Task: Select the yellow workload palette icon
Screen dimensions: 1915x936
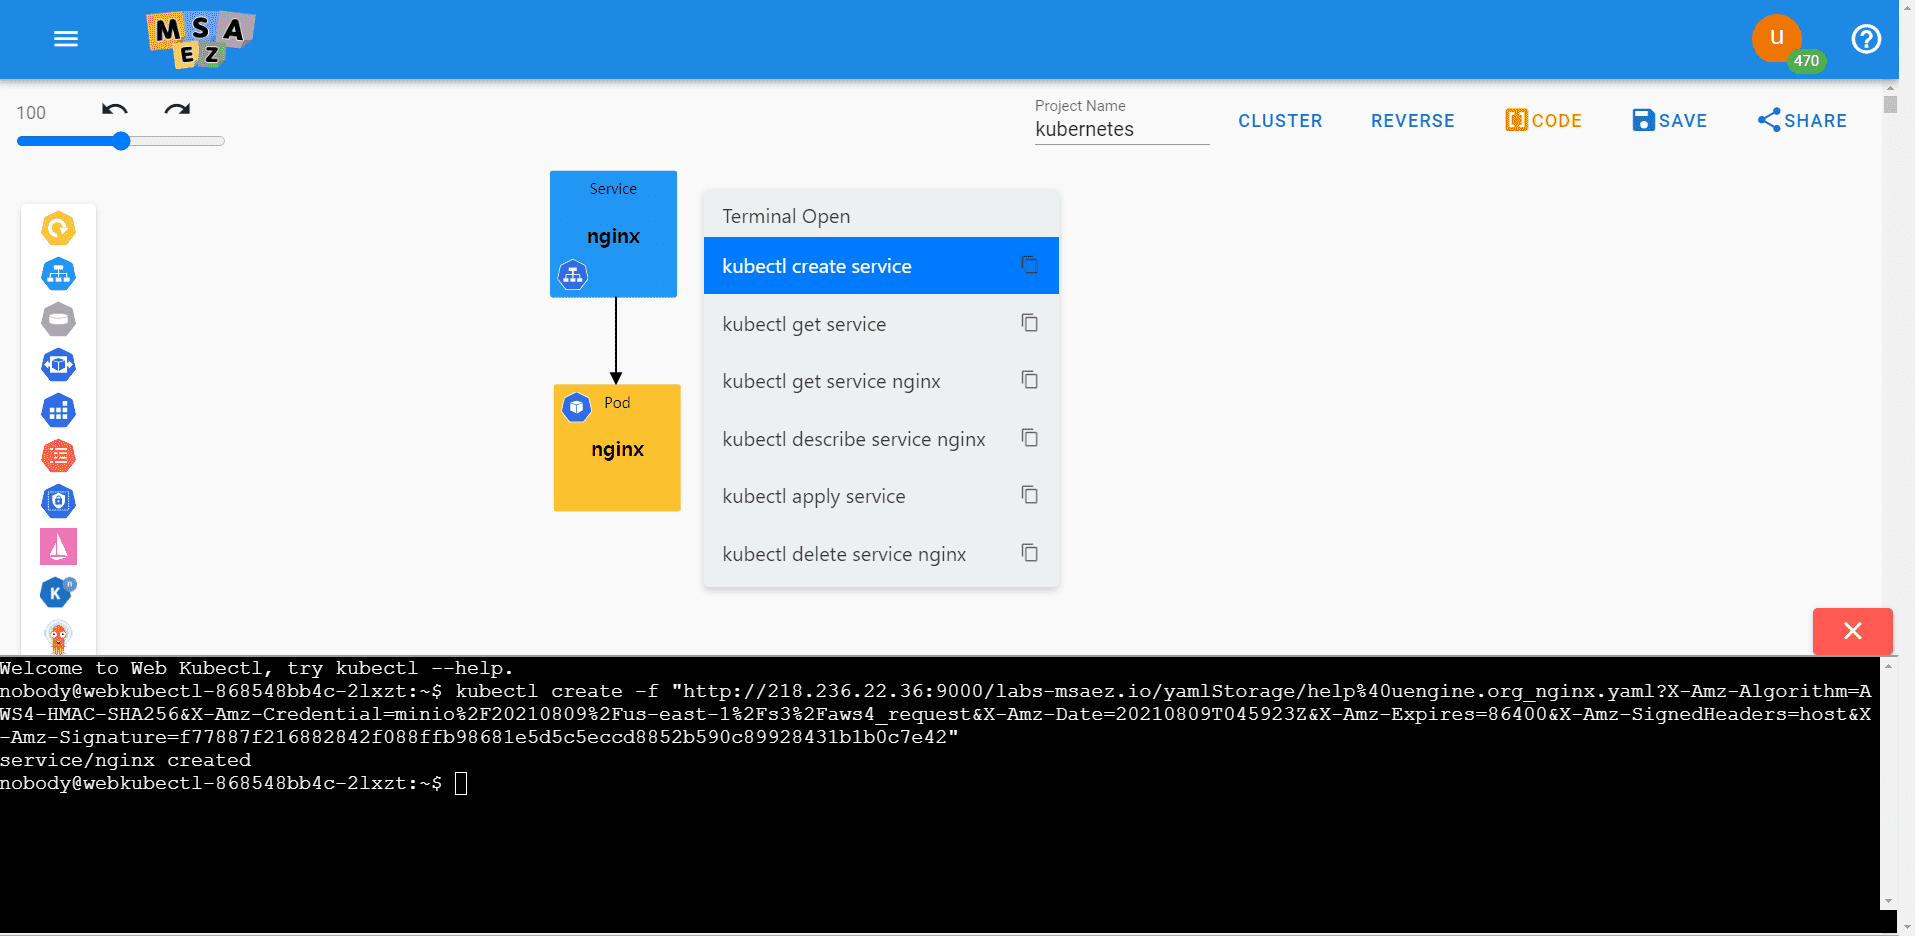Action: click(x=58, y=229)
